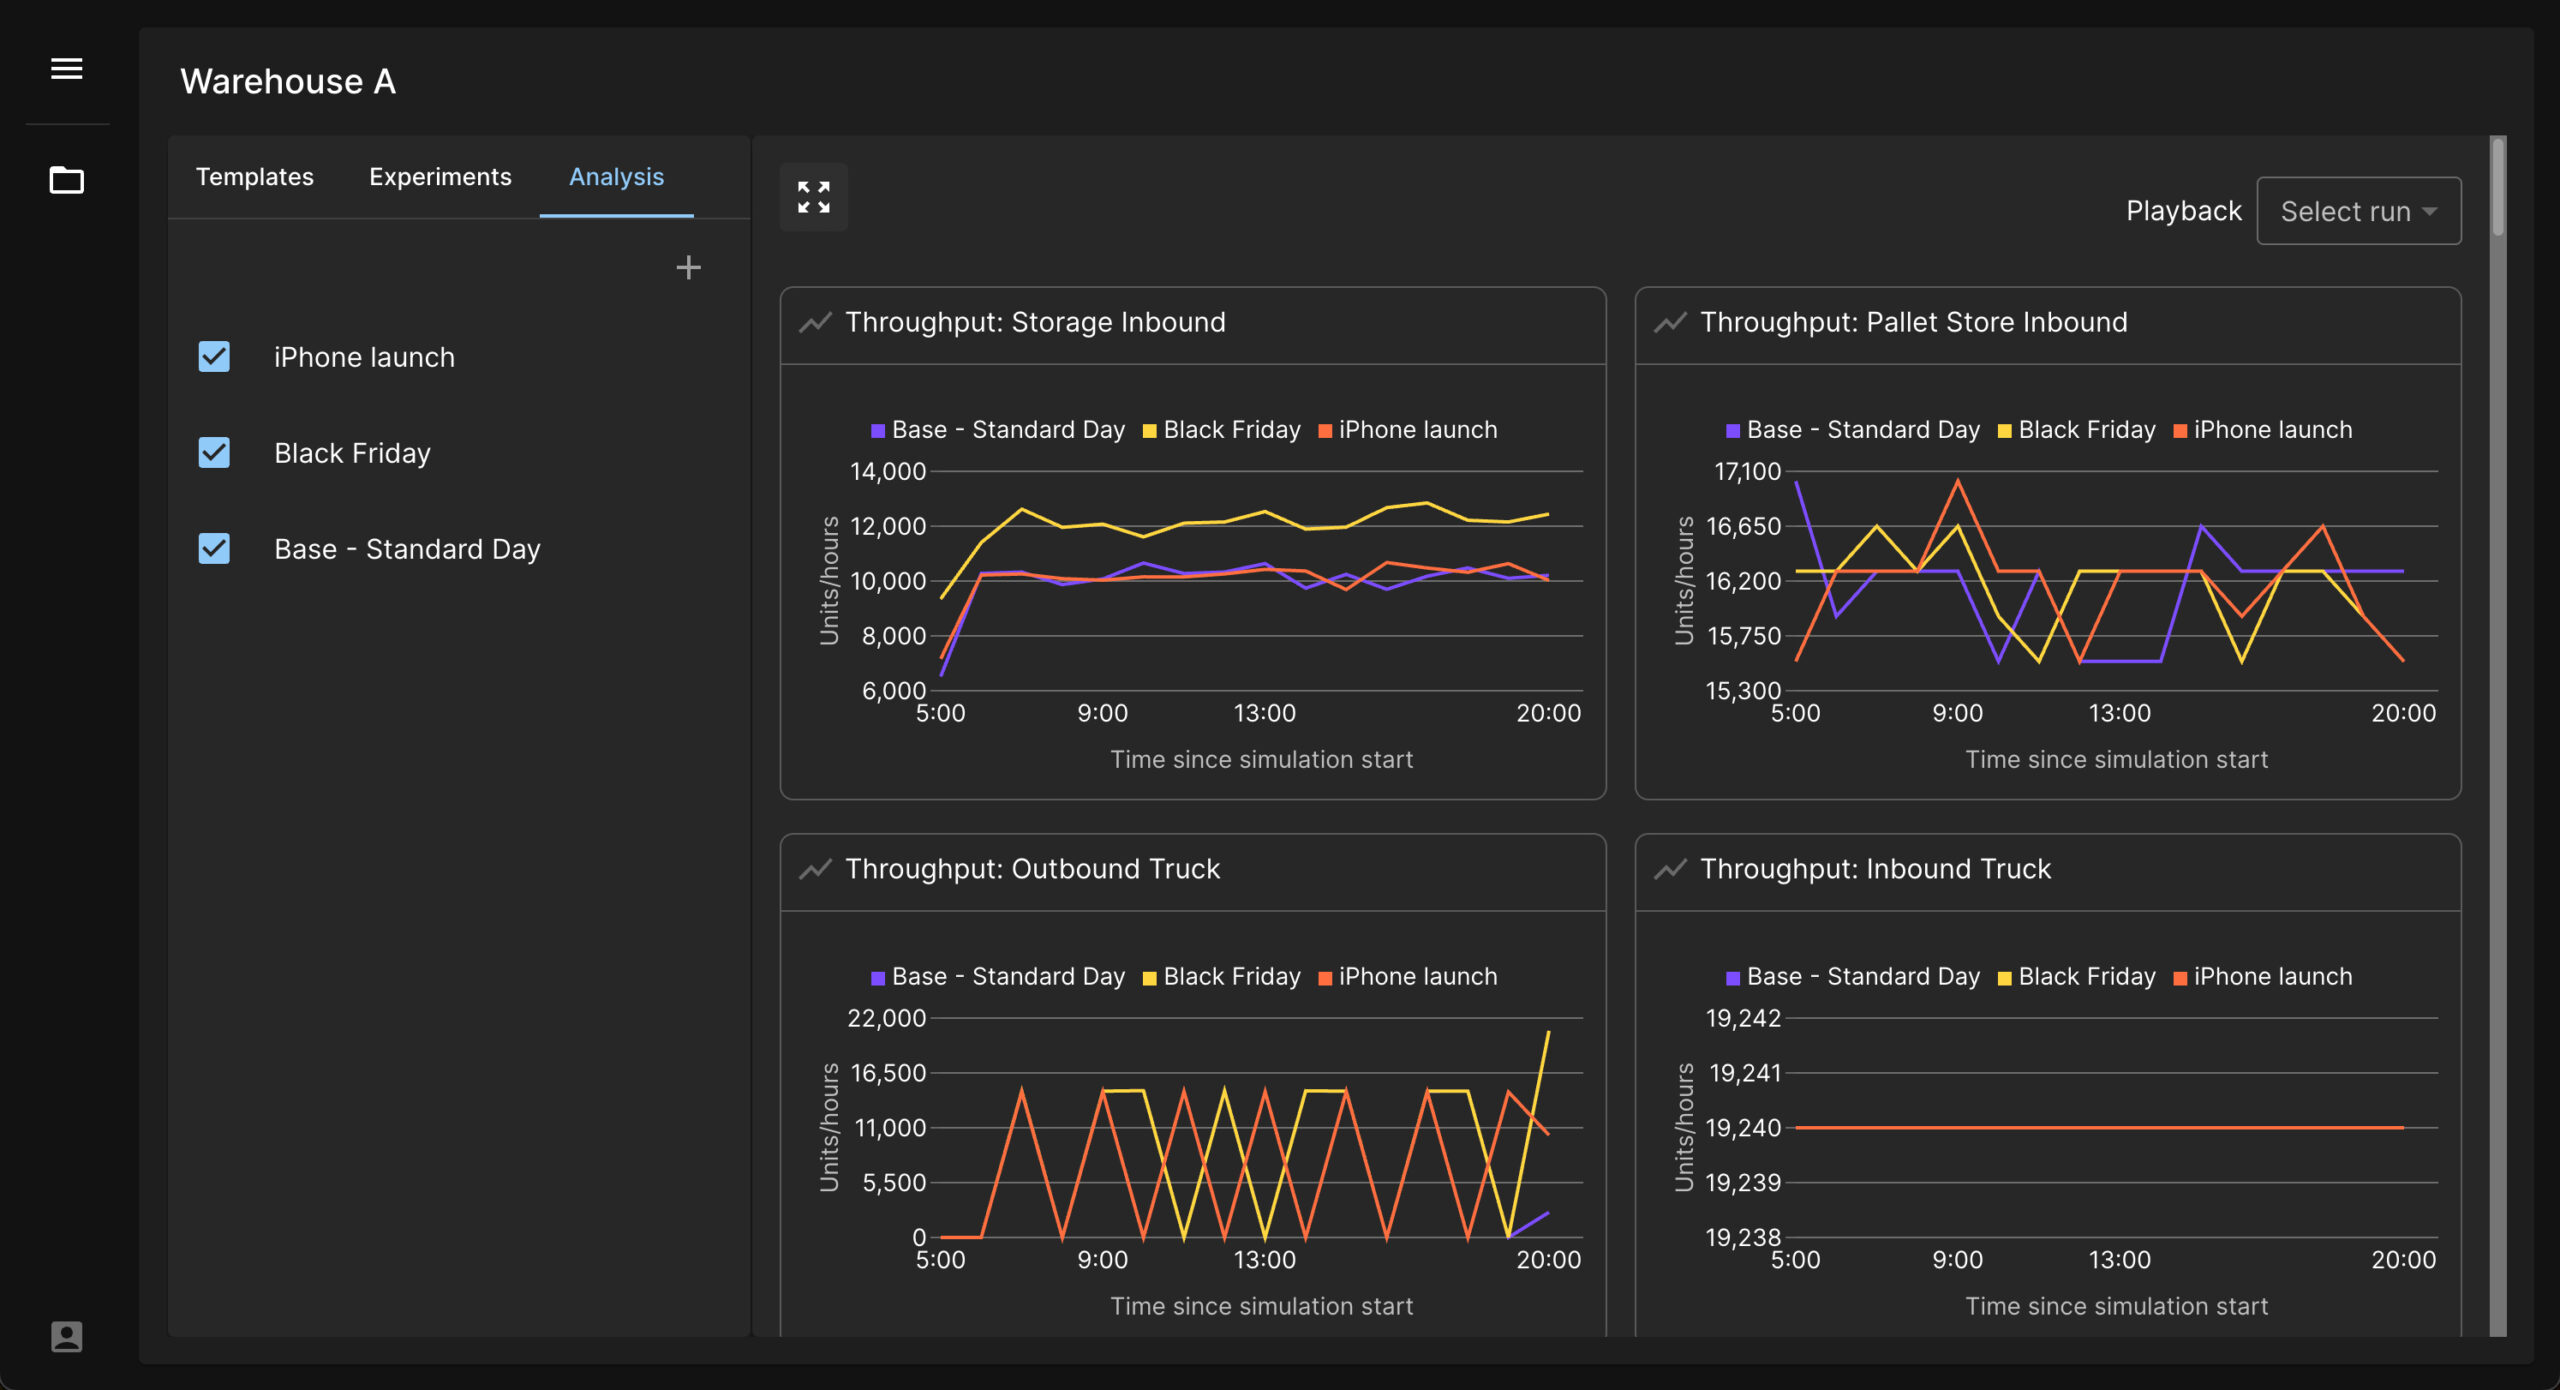Screen dimensions: 2560x1390
Task: Switch to the Templates tab
Action: tap(254, 177)
